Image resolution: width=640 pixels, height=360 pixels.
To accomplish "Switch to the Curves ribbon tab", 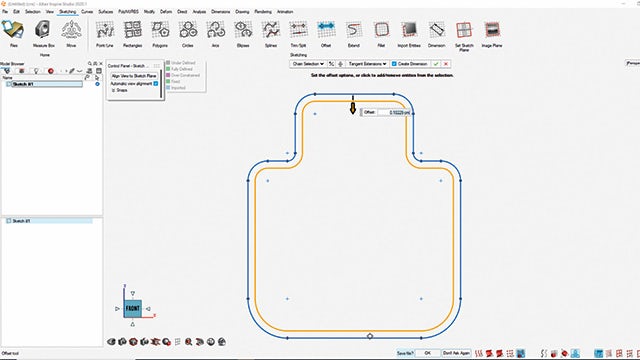I will click(87, 12).
